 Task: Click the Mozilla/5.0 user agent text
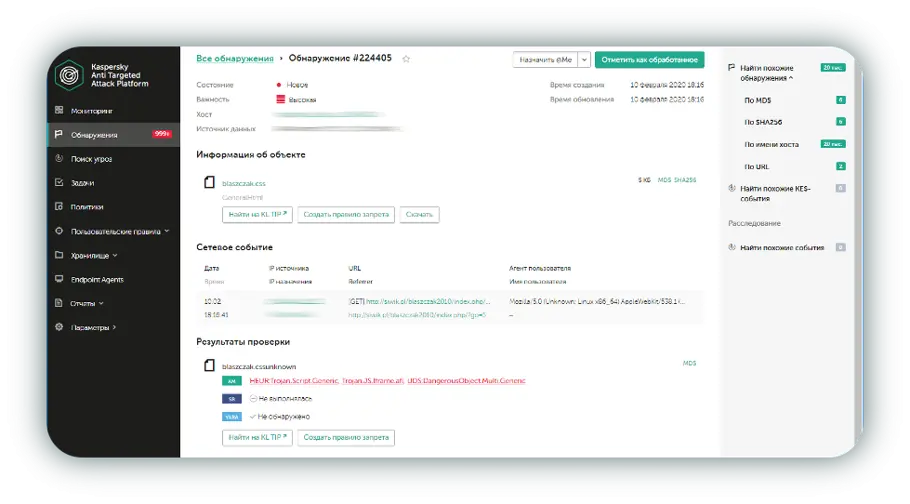[x=597, y=301]
